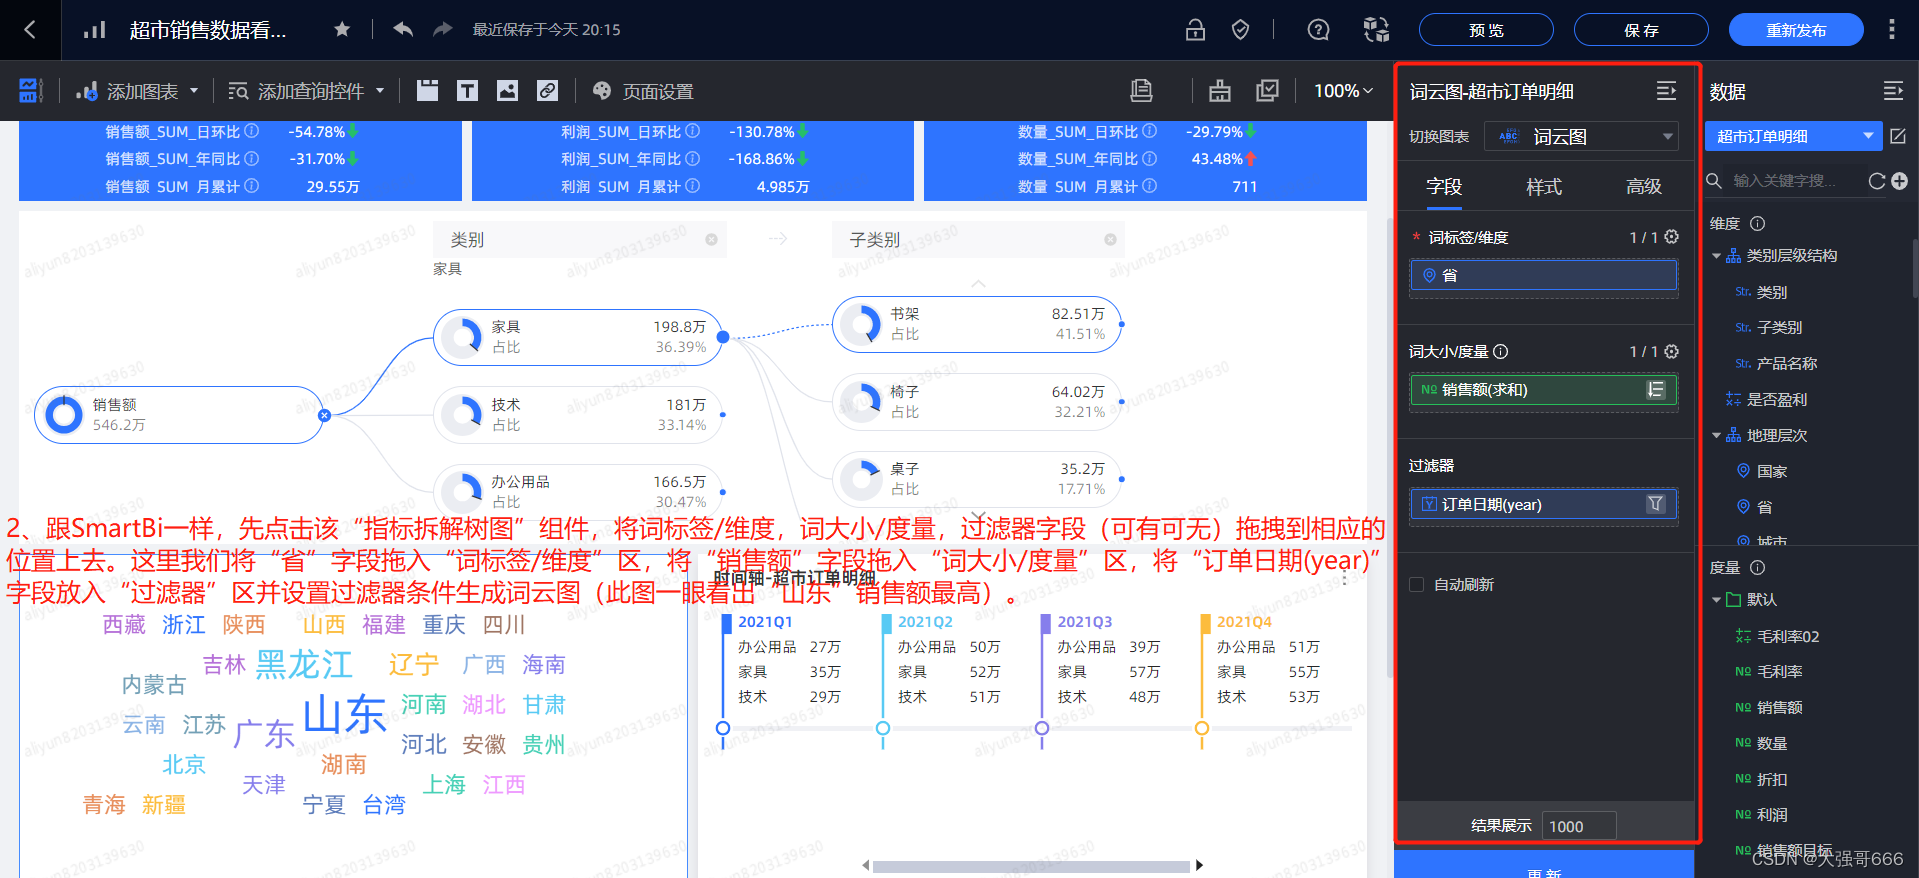Open the lock permissions icon in header
The width and height of the screenshot is (1919, 878).
1195,30
